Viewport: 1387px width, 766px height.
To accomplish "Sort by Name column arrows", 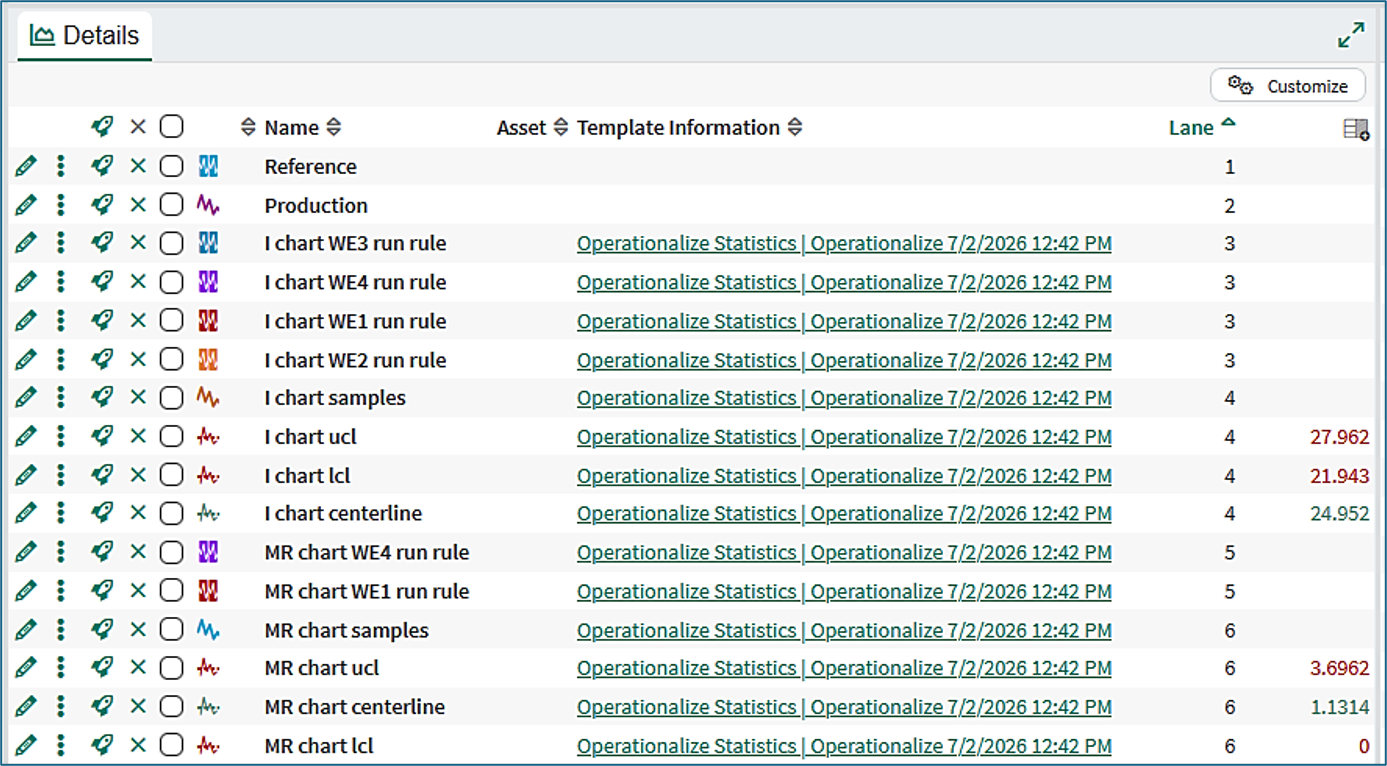I will (334, 128).
